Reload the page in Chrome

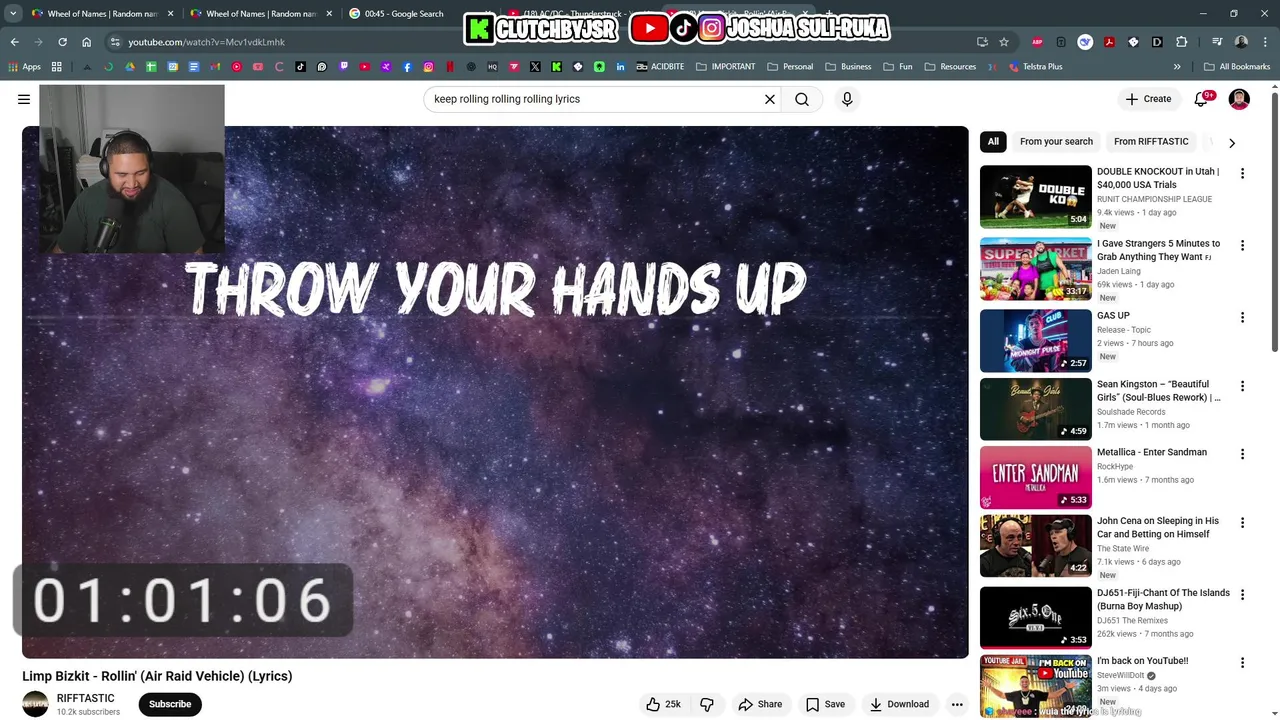[62, 42]
